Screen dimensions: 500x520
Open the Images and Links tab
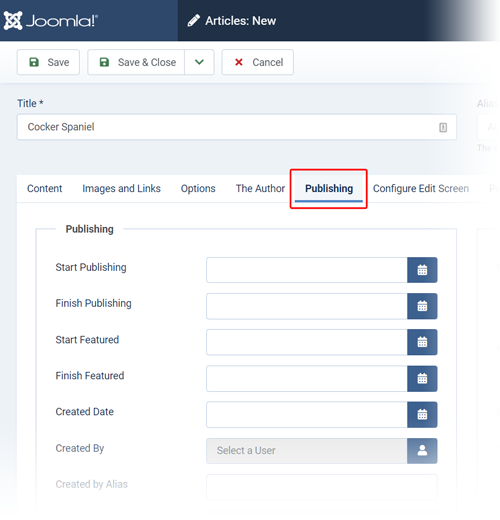pyautogui.click(x=121, y=188)
